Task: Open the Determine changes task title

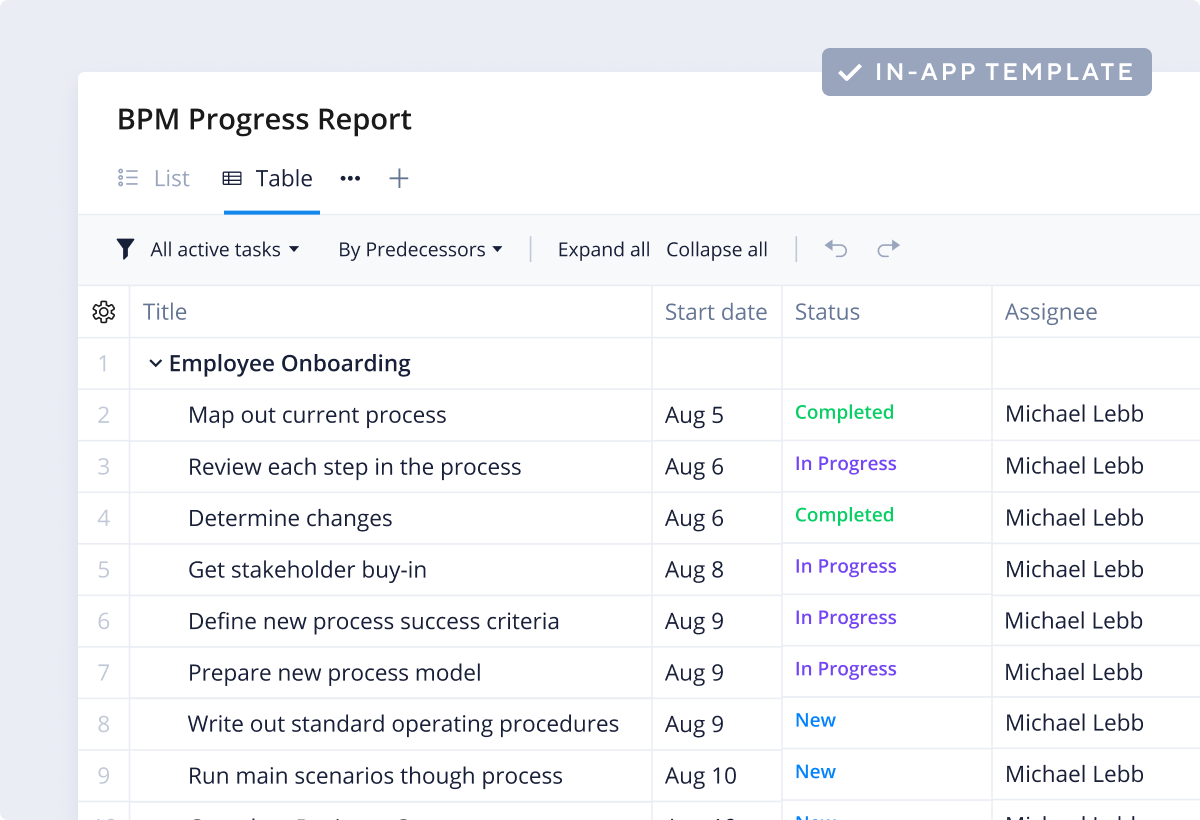Action: tap(290, 519)
